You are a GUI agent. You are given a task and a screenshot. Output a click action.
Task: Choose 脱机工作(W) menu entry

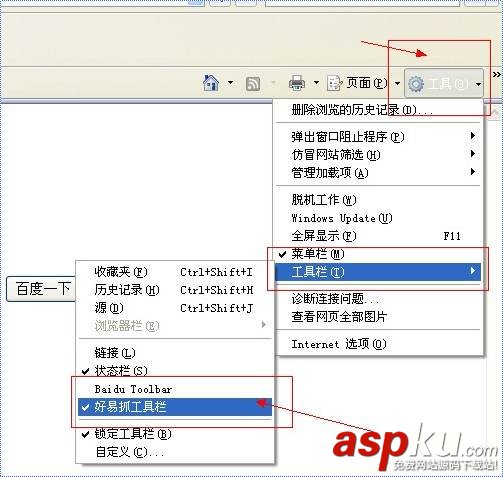coord(378,200)
